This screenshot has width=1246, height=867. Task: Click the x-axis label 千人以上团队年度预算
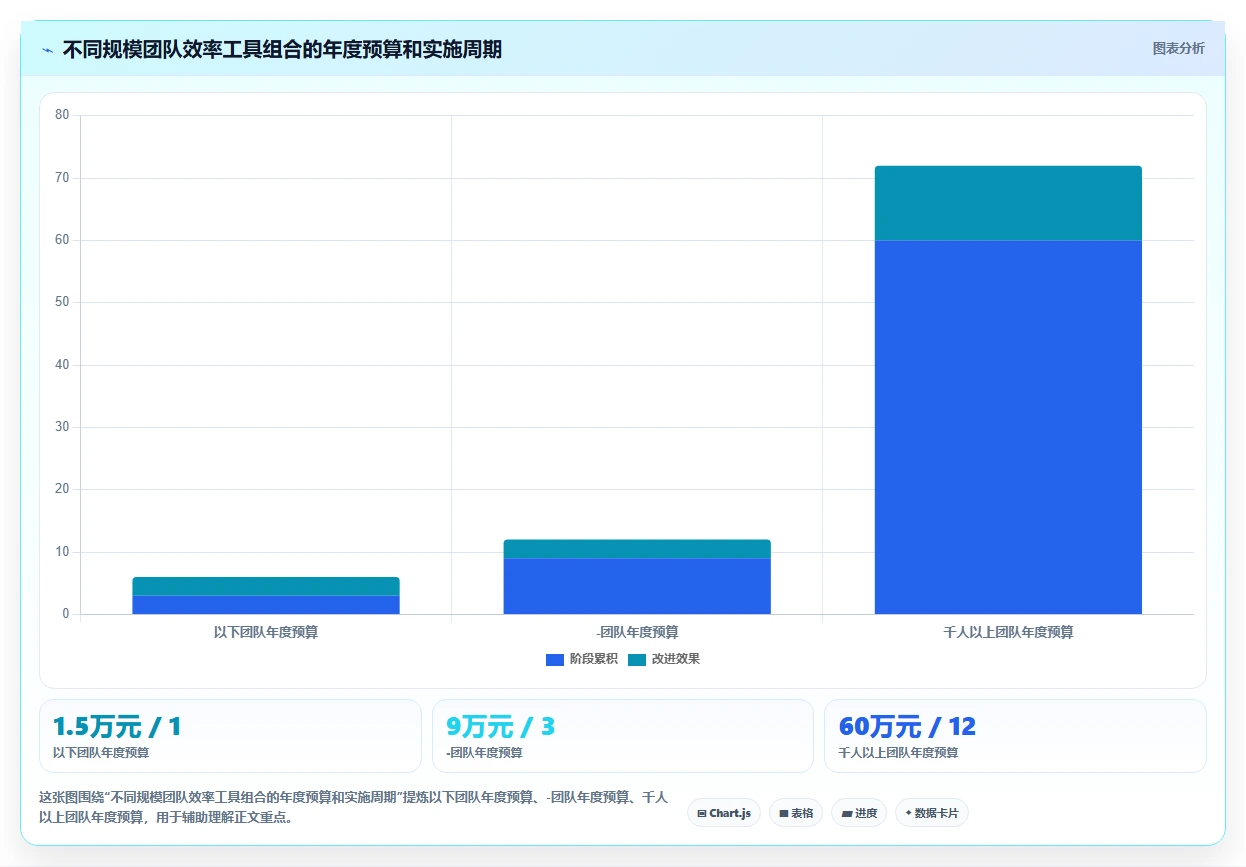point(1008,632)
